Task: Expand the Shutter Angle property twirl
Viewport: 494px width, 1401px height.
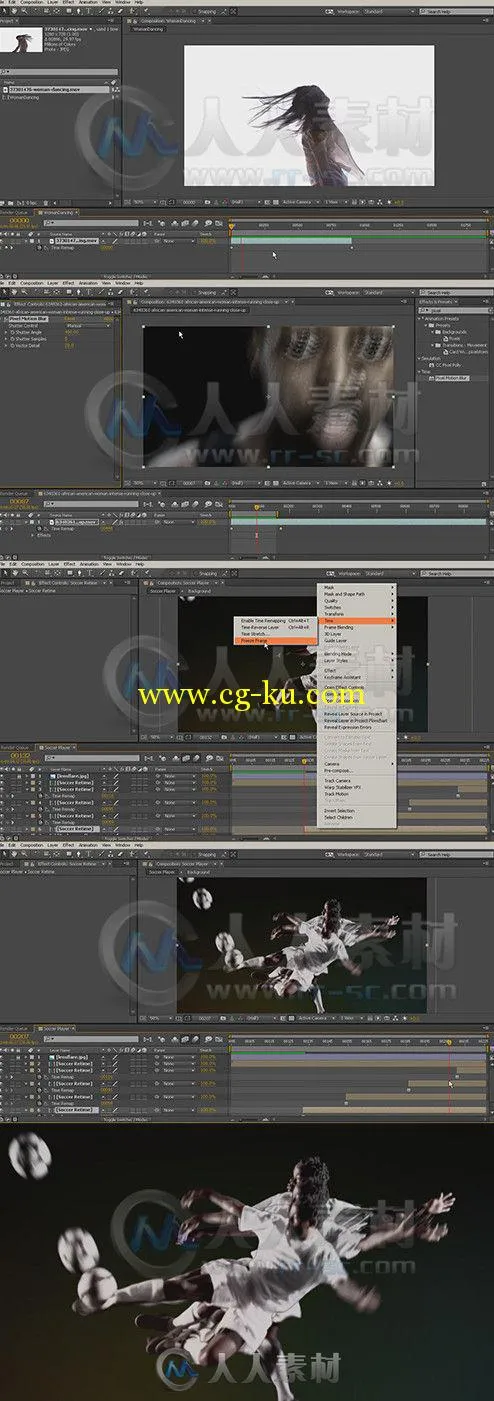Action: tap(4, 332)
